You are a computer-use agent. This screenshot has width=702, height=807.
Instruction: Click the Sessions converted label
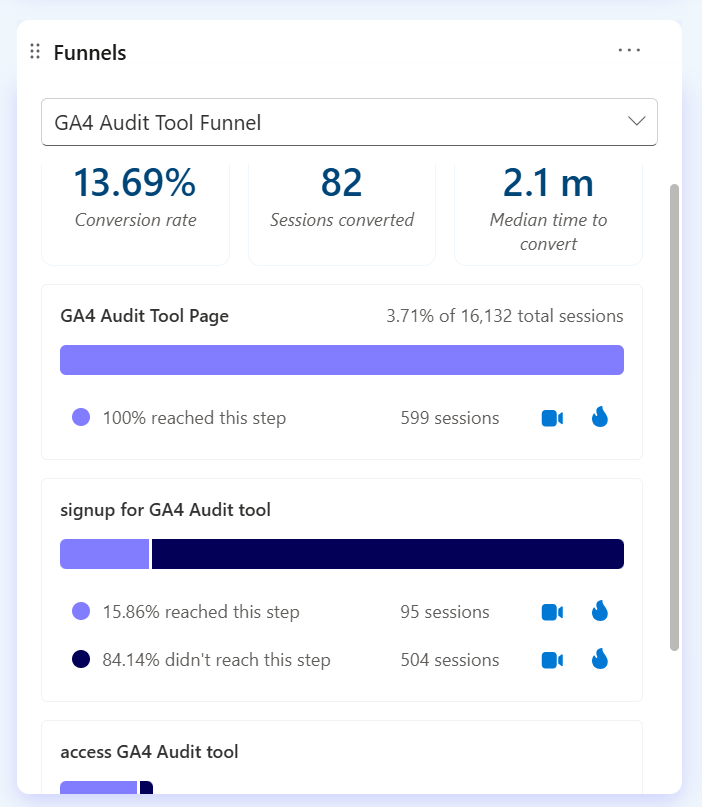click(x=342, y=220)
